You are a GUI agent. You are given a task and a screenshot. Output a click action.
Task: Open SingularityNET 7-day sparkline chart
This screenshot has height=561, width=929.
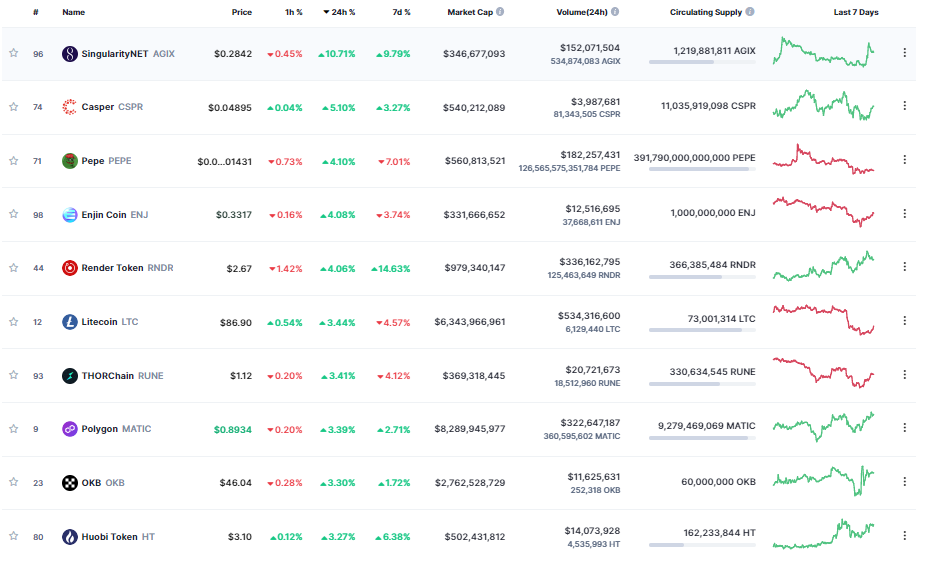824,52
